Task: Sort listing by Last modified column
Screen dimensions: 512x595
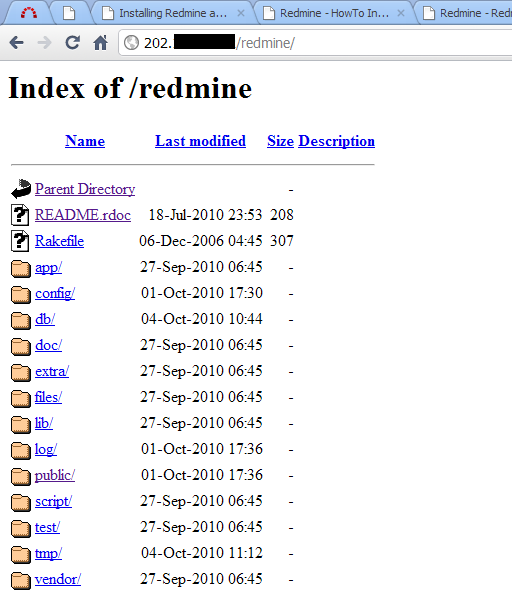Action: (200, 141)
